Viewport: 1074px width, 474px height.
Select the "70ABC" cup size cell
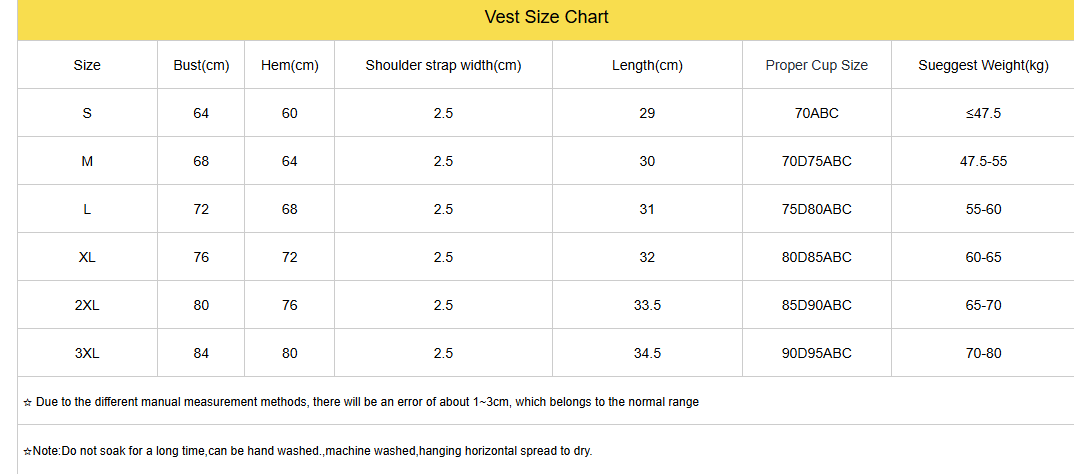(x=816, y=114)
